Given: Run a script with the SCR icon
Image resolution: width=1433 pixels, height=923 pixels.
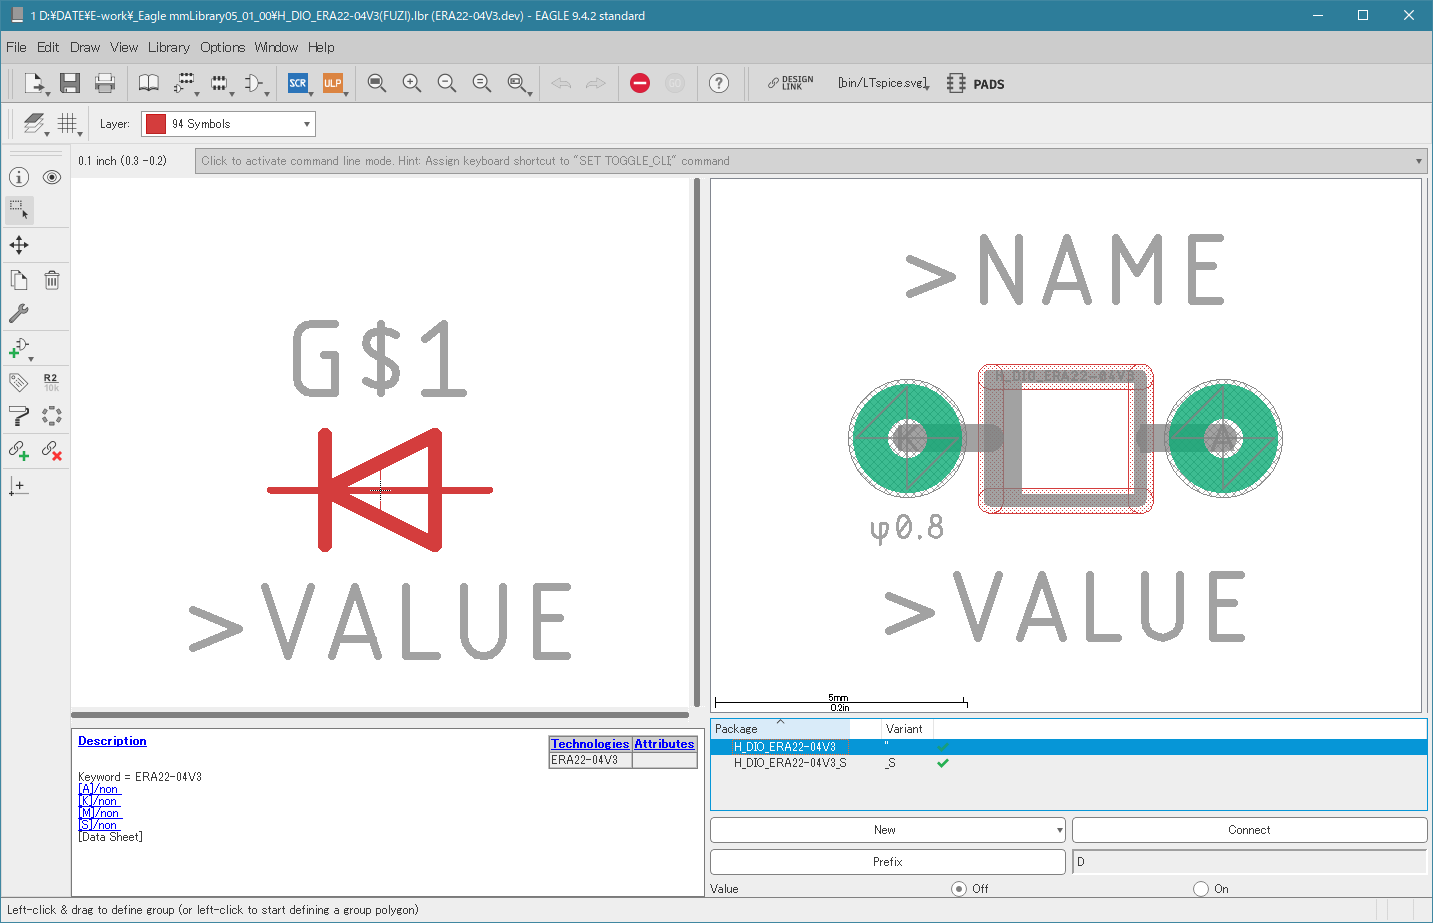Looking at the screenshot, I should point(297,83).
